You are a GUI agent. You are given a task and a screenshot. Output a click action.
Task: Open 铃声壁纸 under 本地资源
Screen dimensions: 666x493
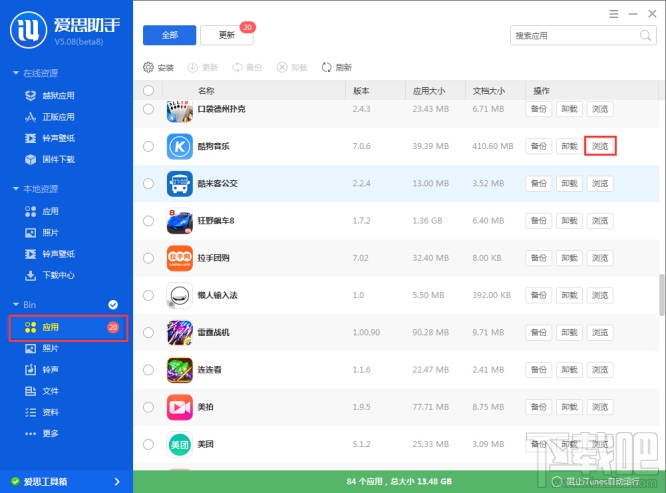[x=50, y=254]
